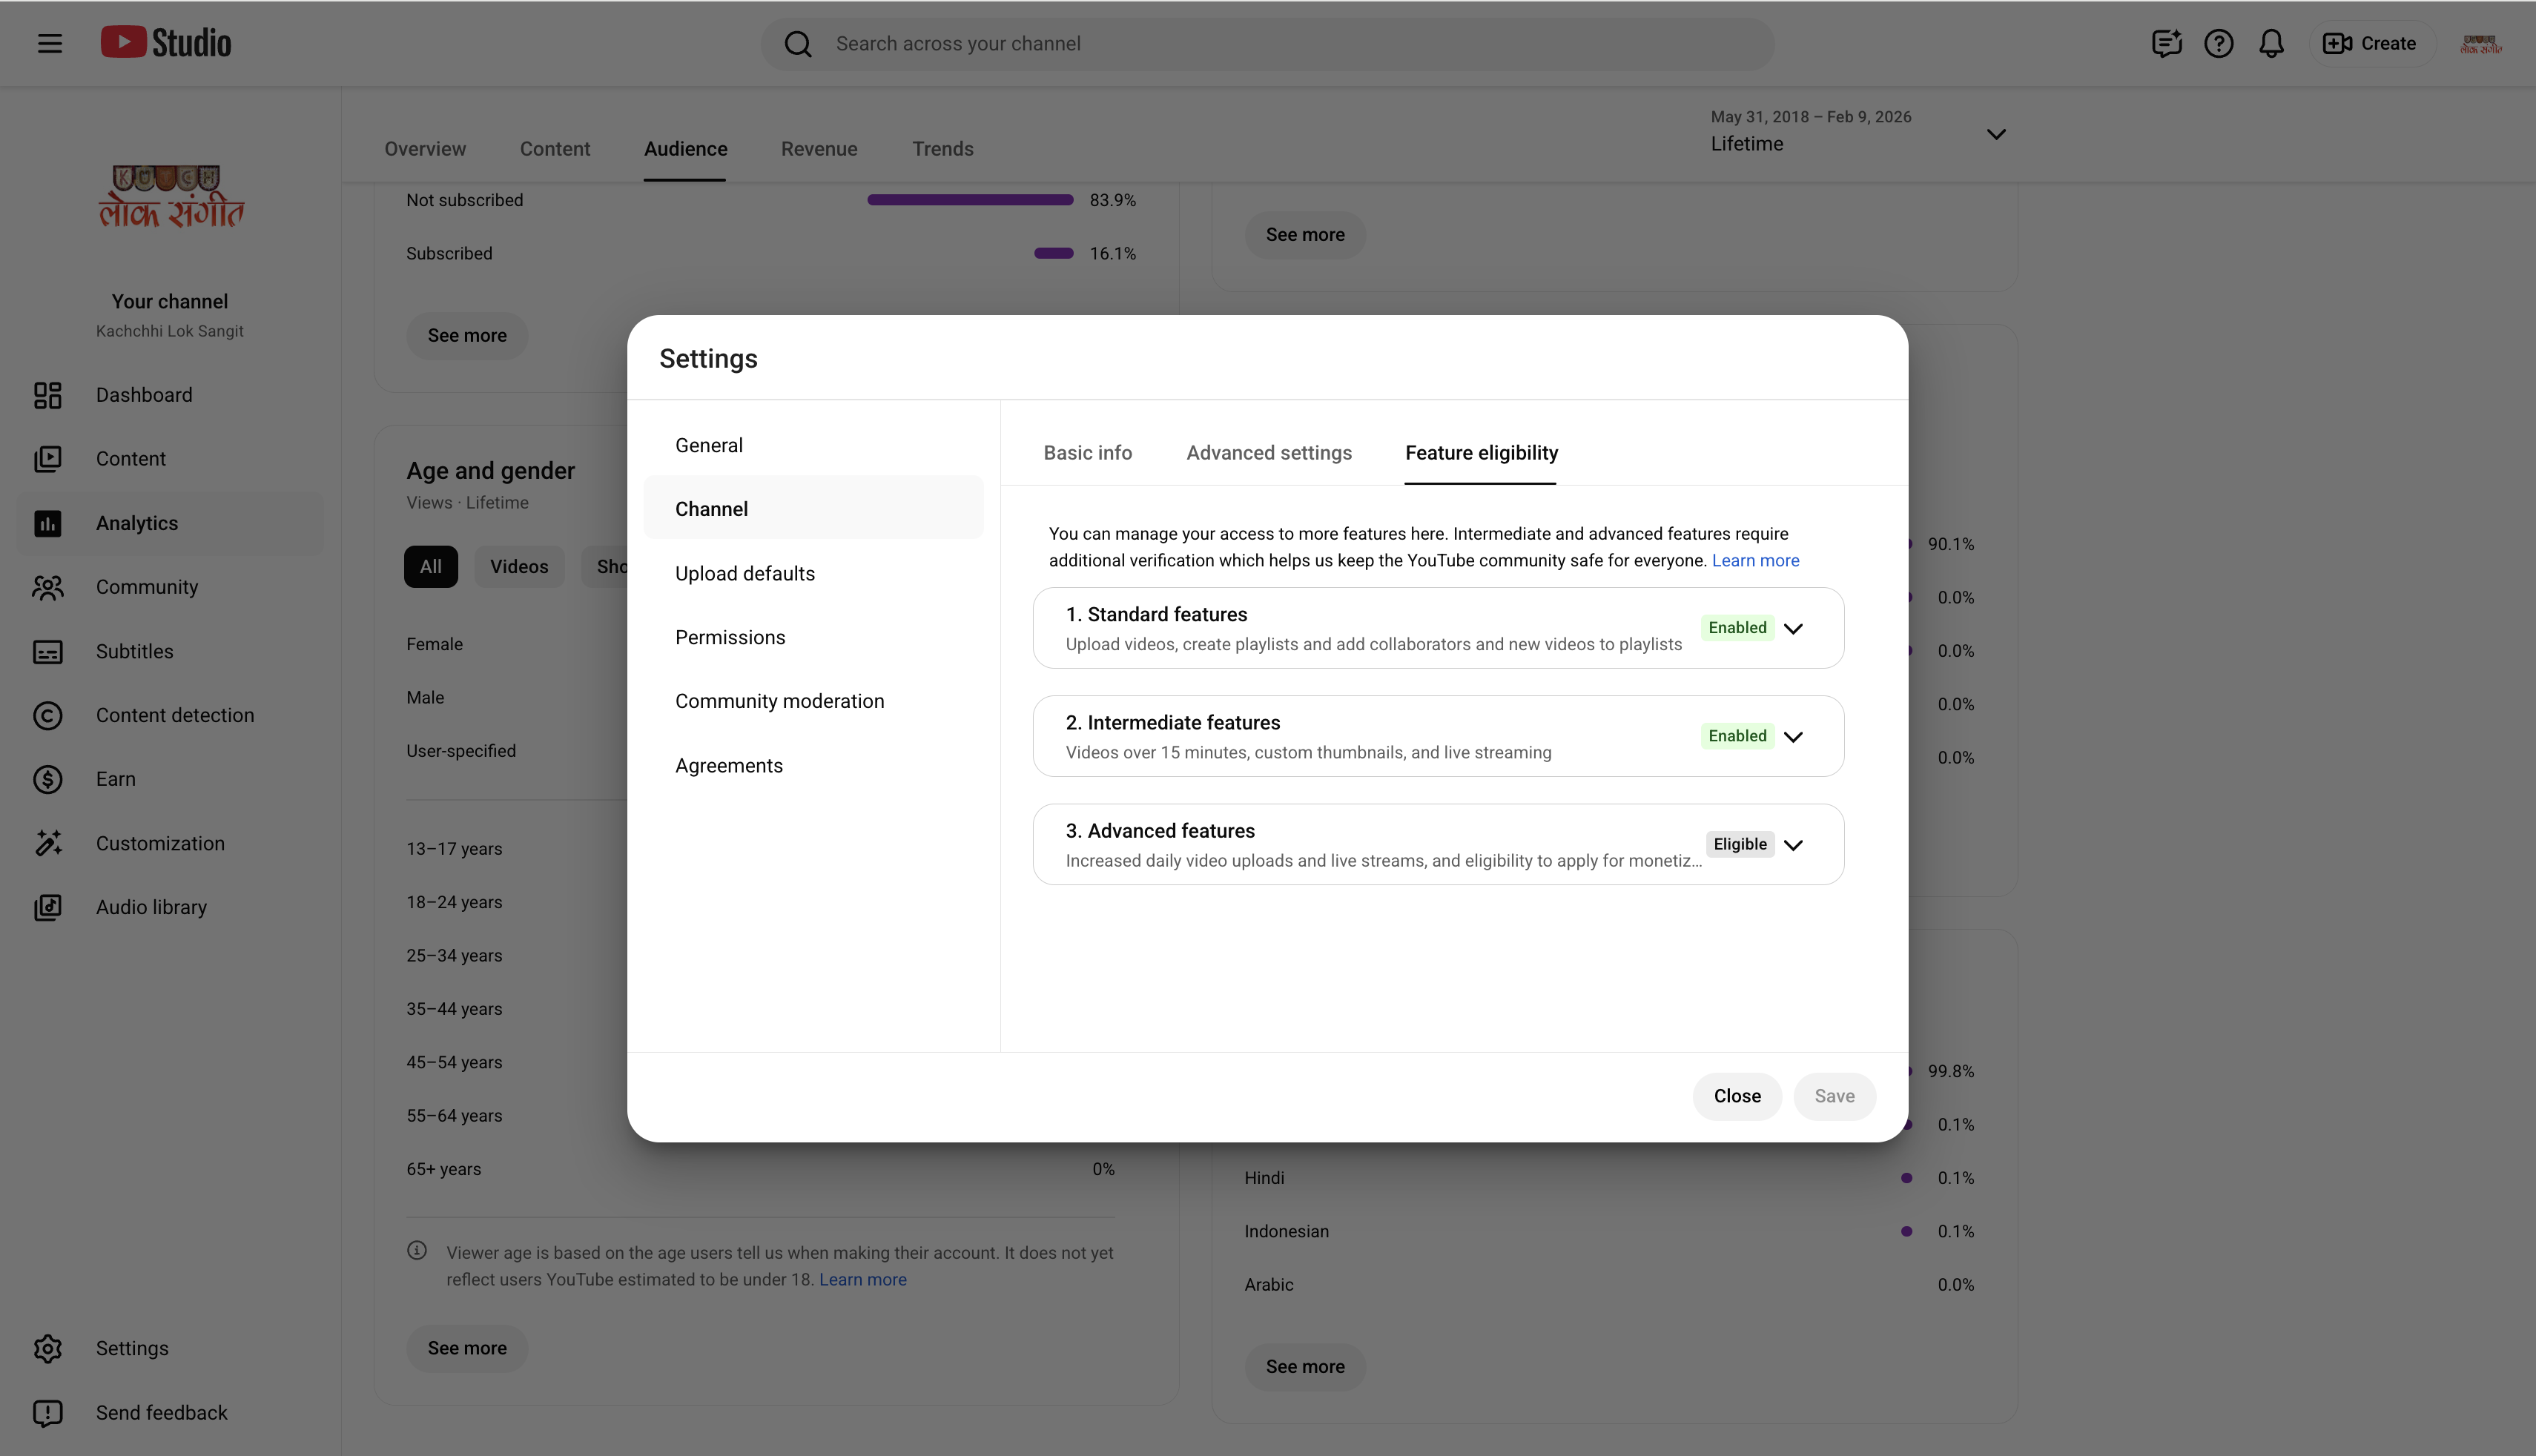Click the Indonesian language row
This screenshot has height=1456, width=2536.
(x=1609, y=1231)
